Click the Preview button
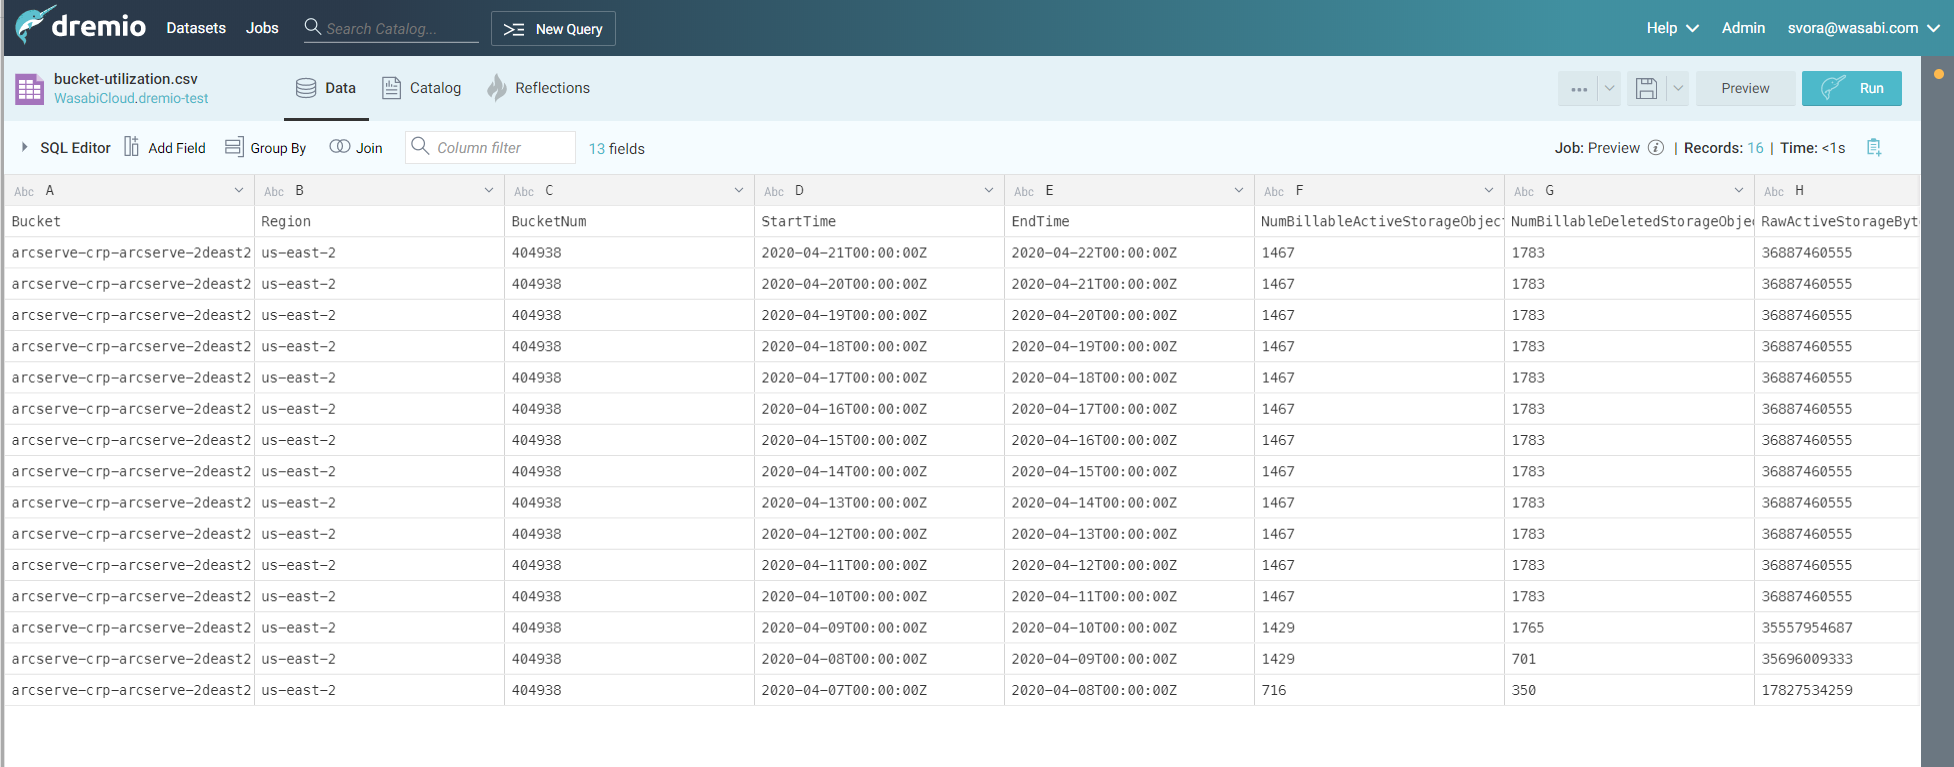Screen dimensions: 1954x767 pos(1745,88)
